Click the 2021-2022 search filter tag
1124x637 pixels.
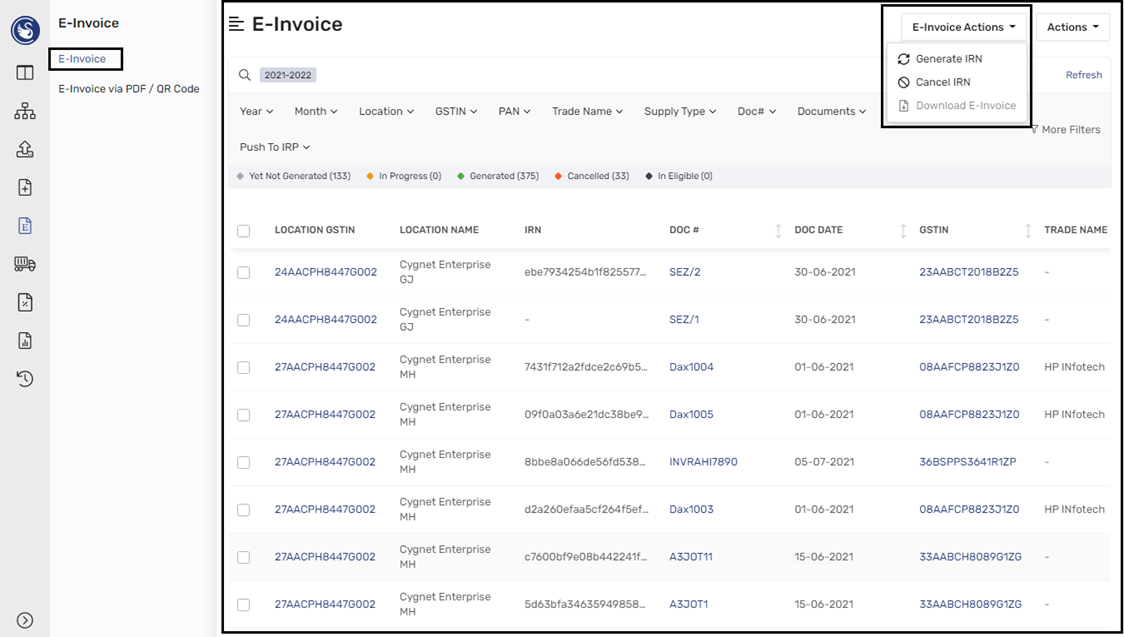(x=287, y=75)
